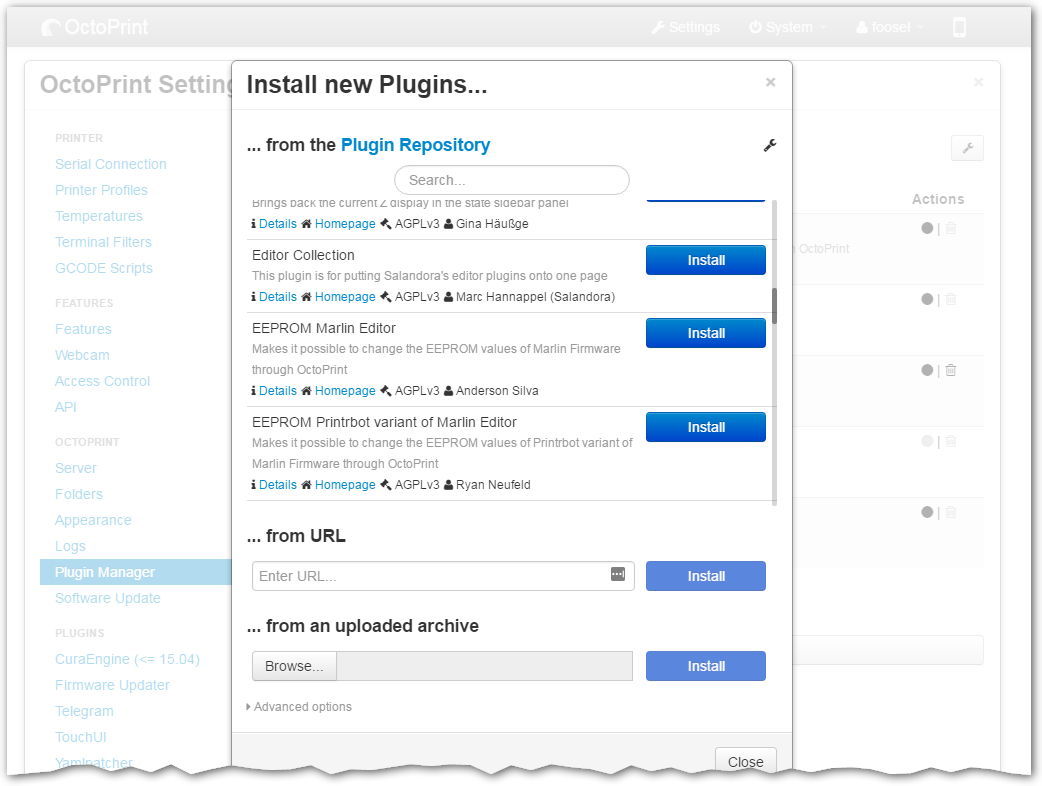
Task: Close the Install new Plugins dialog via X
Action: point(770,83)
